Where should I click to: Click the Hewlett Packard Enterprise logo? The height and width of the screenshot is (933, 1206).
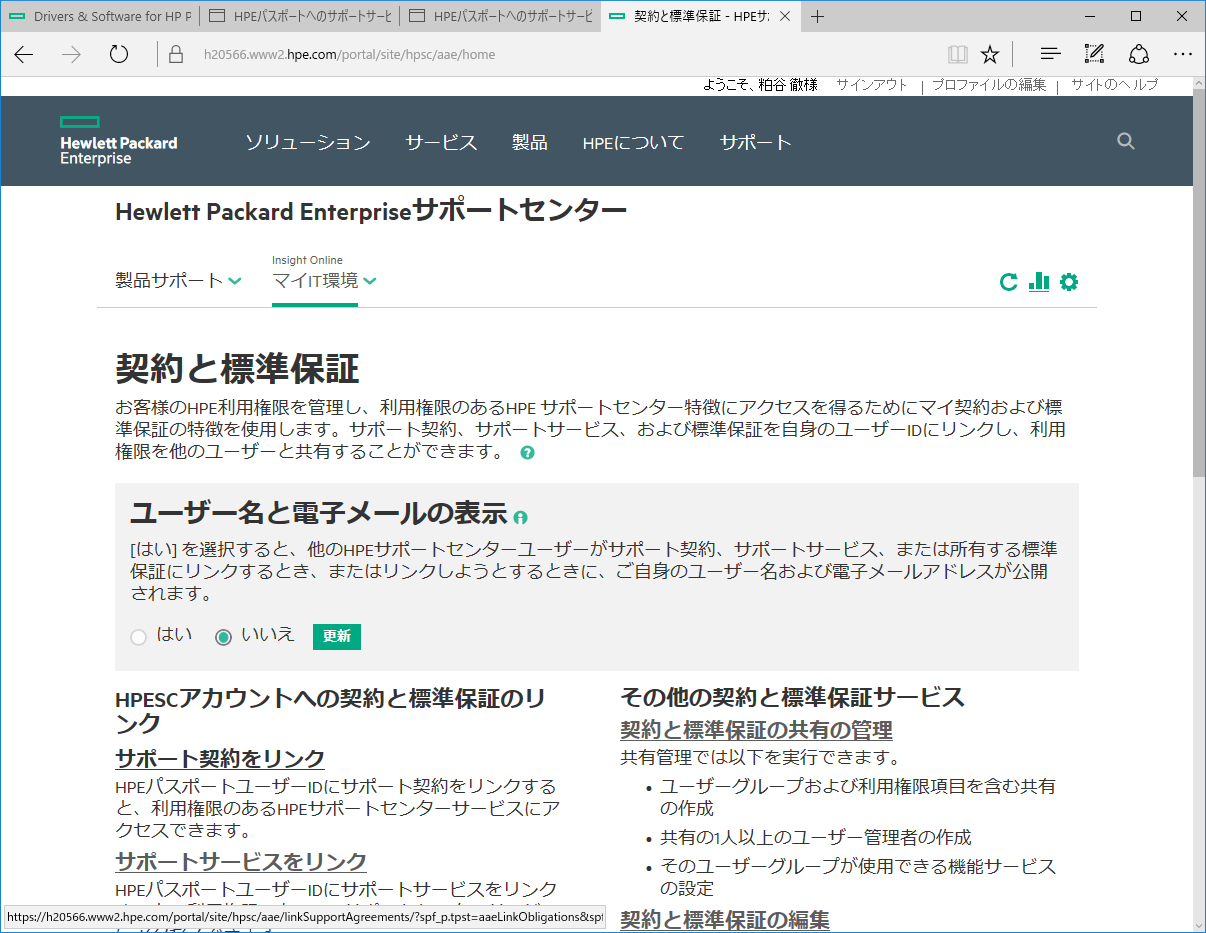pos(118,141)
